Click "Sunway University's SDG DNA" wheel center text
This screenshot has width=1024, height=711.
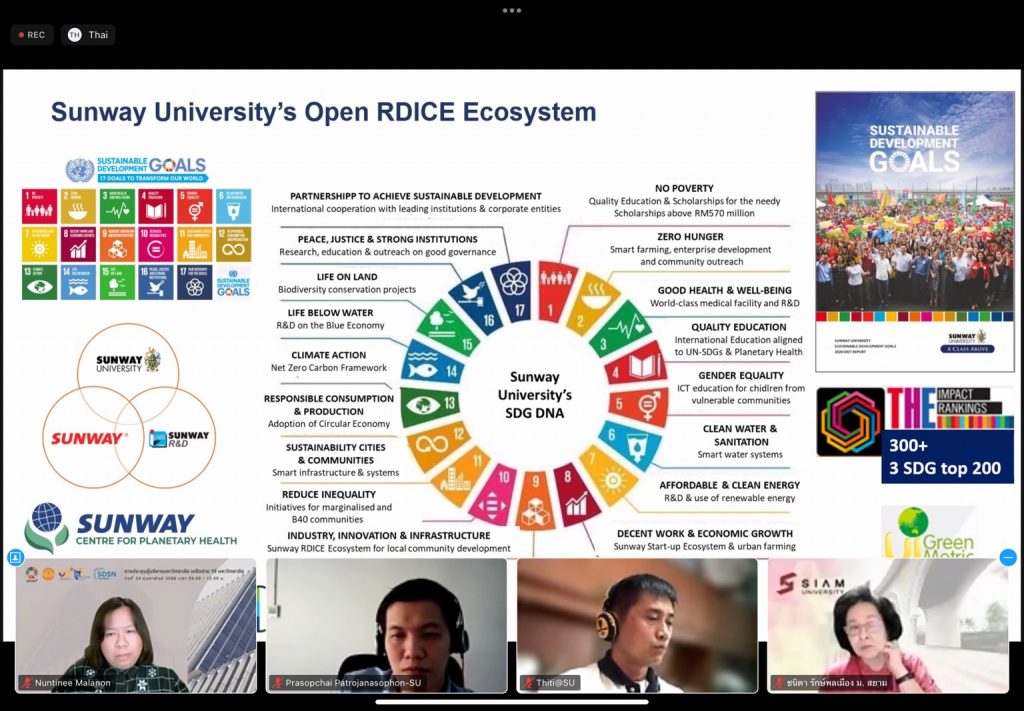535,395
